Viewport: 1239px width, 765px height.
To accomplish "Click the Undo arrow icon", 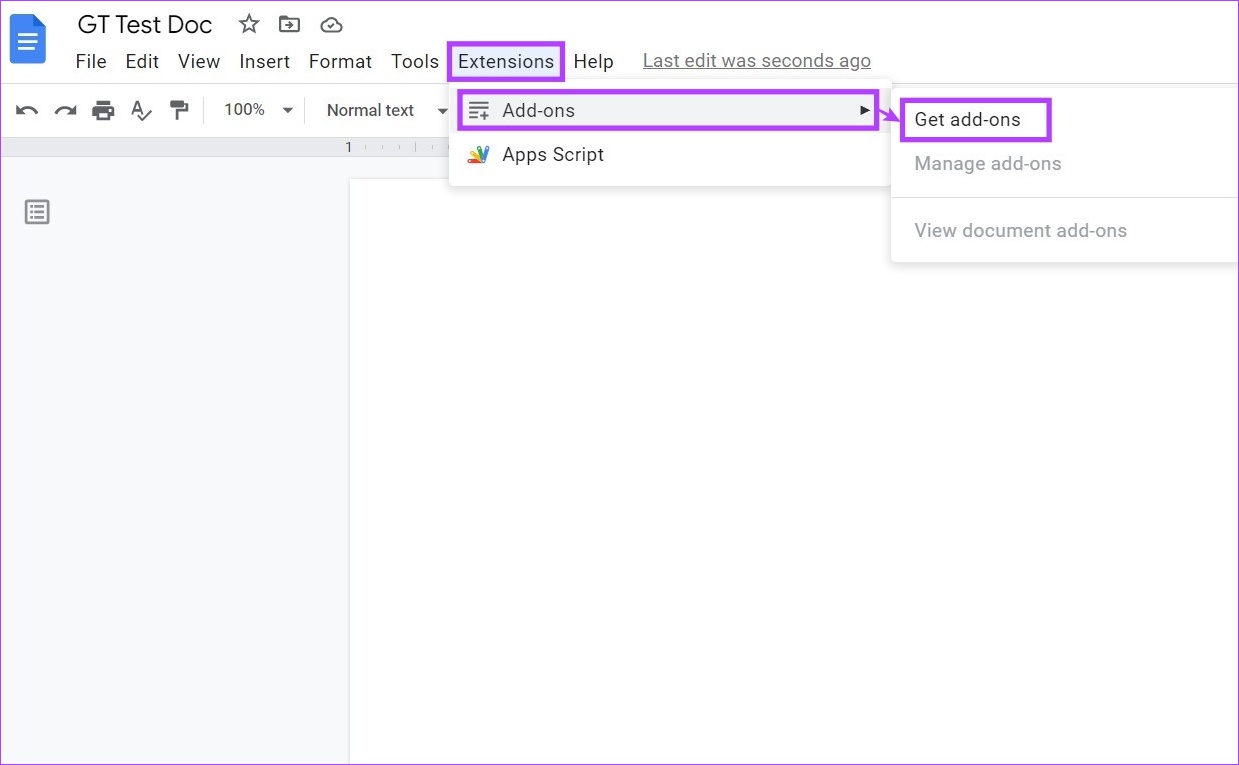I will point(27,110).
